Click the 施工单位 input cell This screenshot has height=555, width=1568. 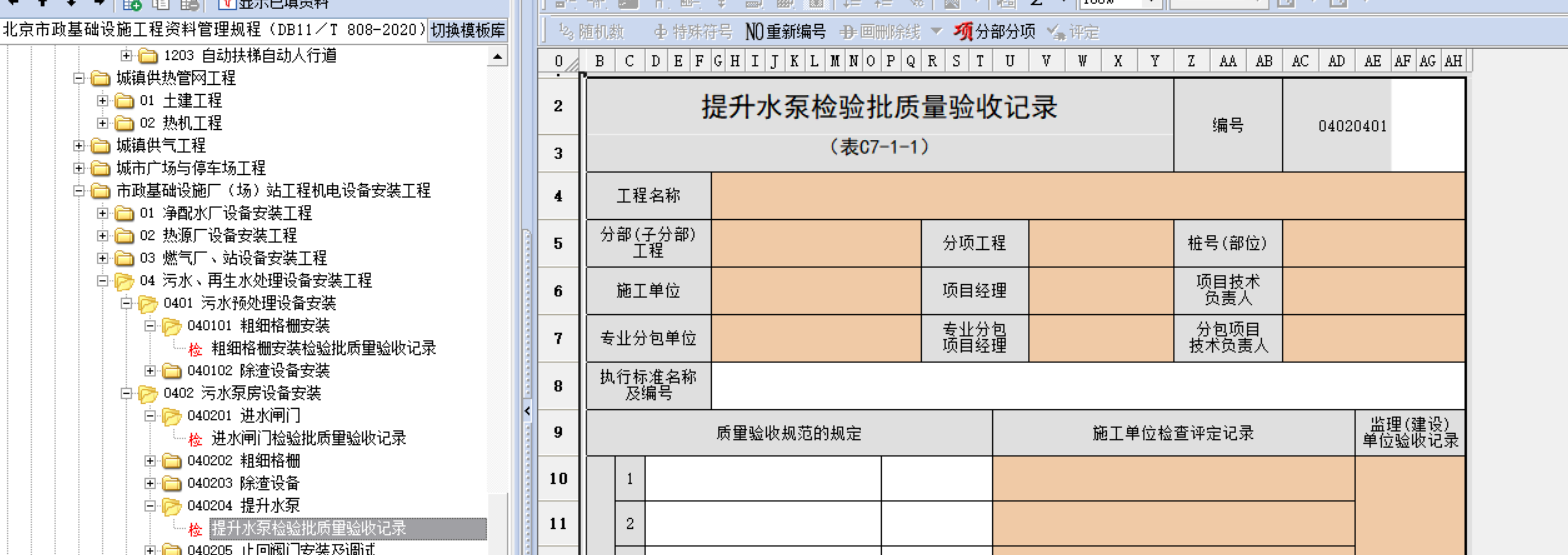(816, 291)
